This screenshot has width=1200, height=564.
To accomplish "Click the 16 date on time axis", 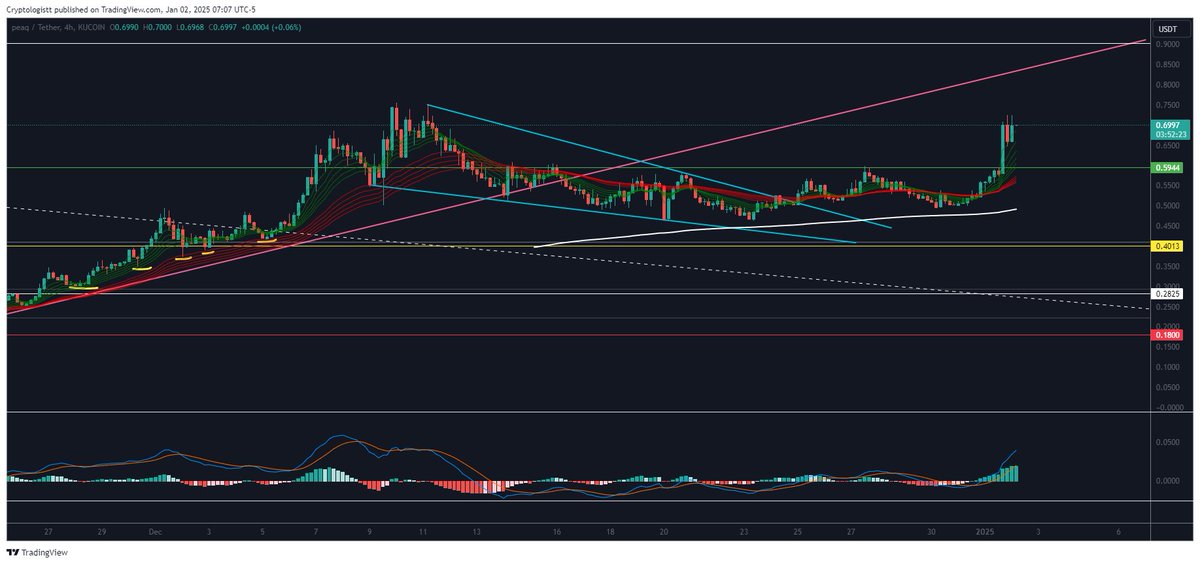I will [x=555, y=534].
